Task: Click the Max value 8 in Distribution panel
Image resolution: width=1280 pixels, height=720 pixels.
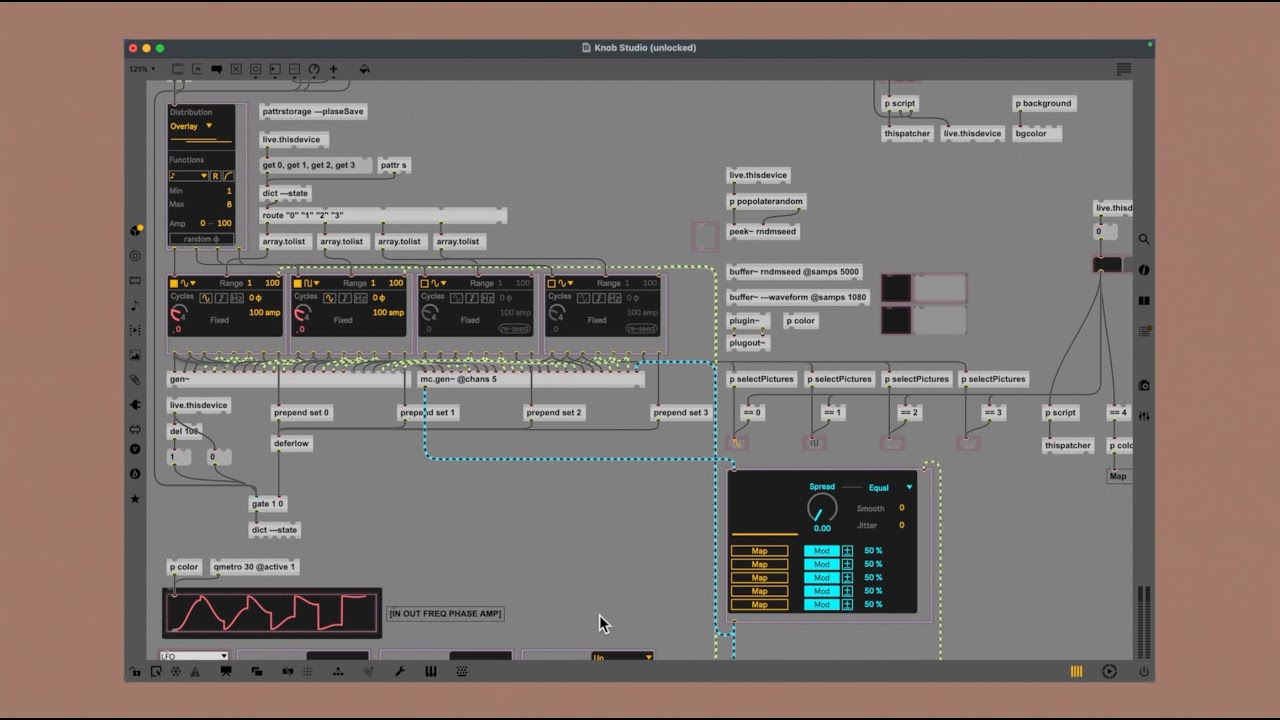Action: pos(228,204)
